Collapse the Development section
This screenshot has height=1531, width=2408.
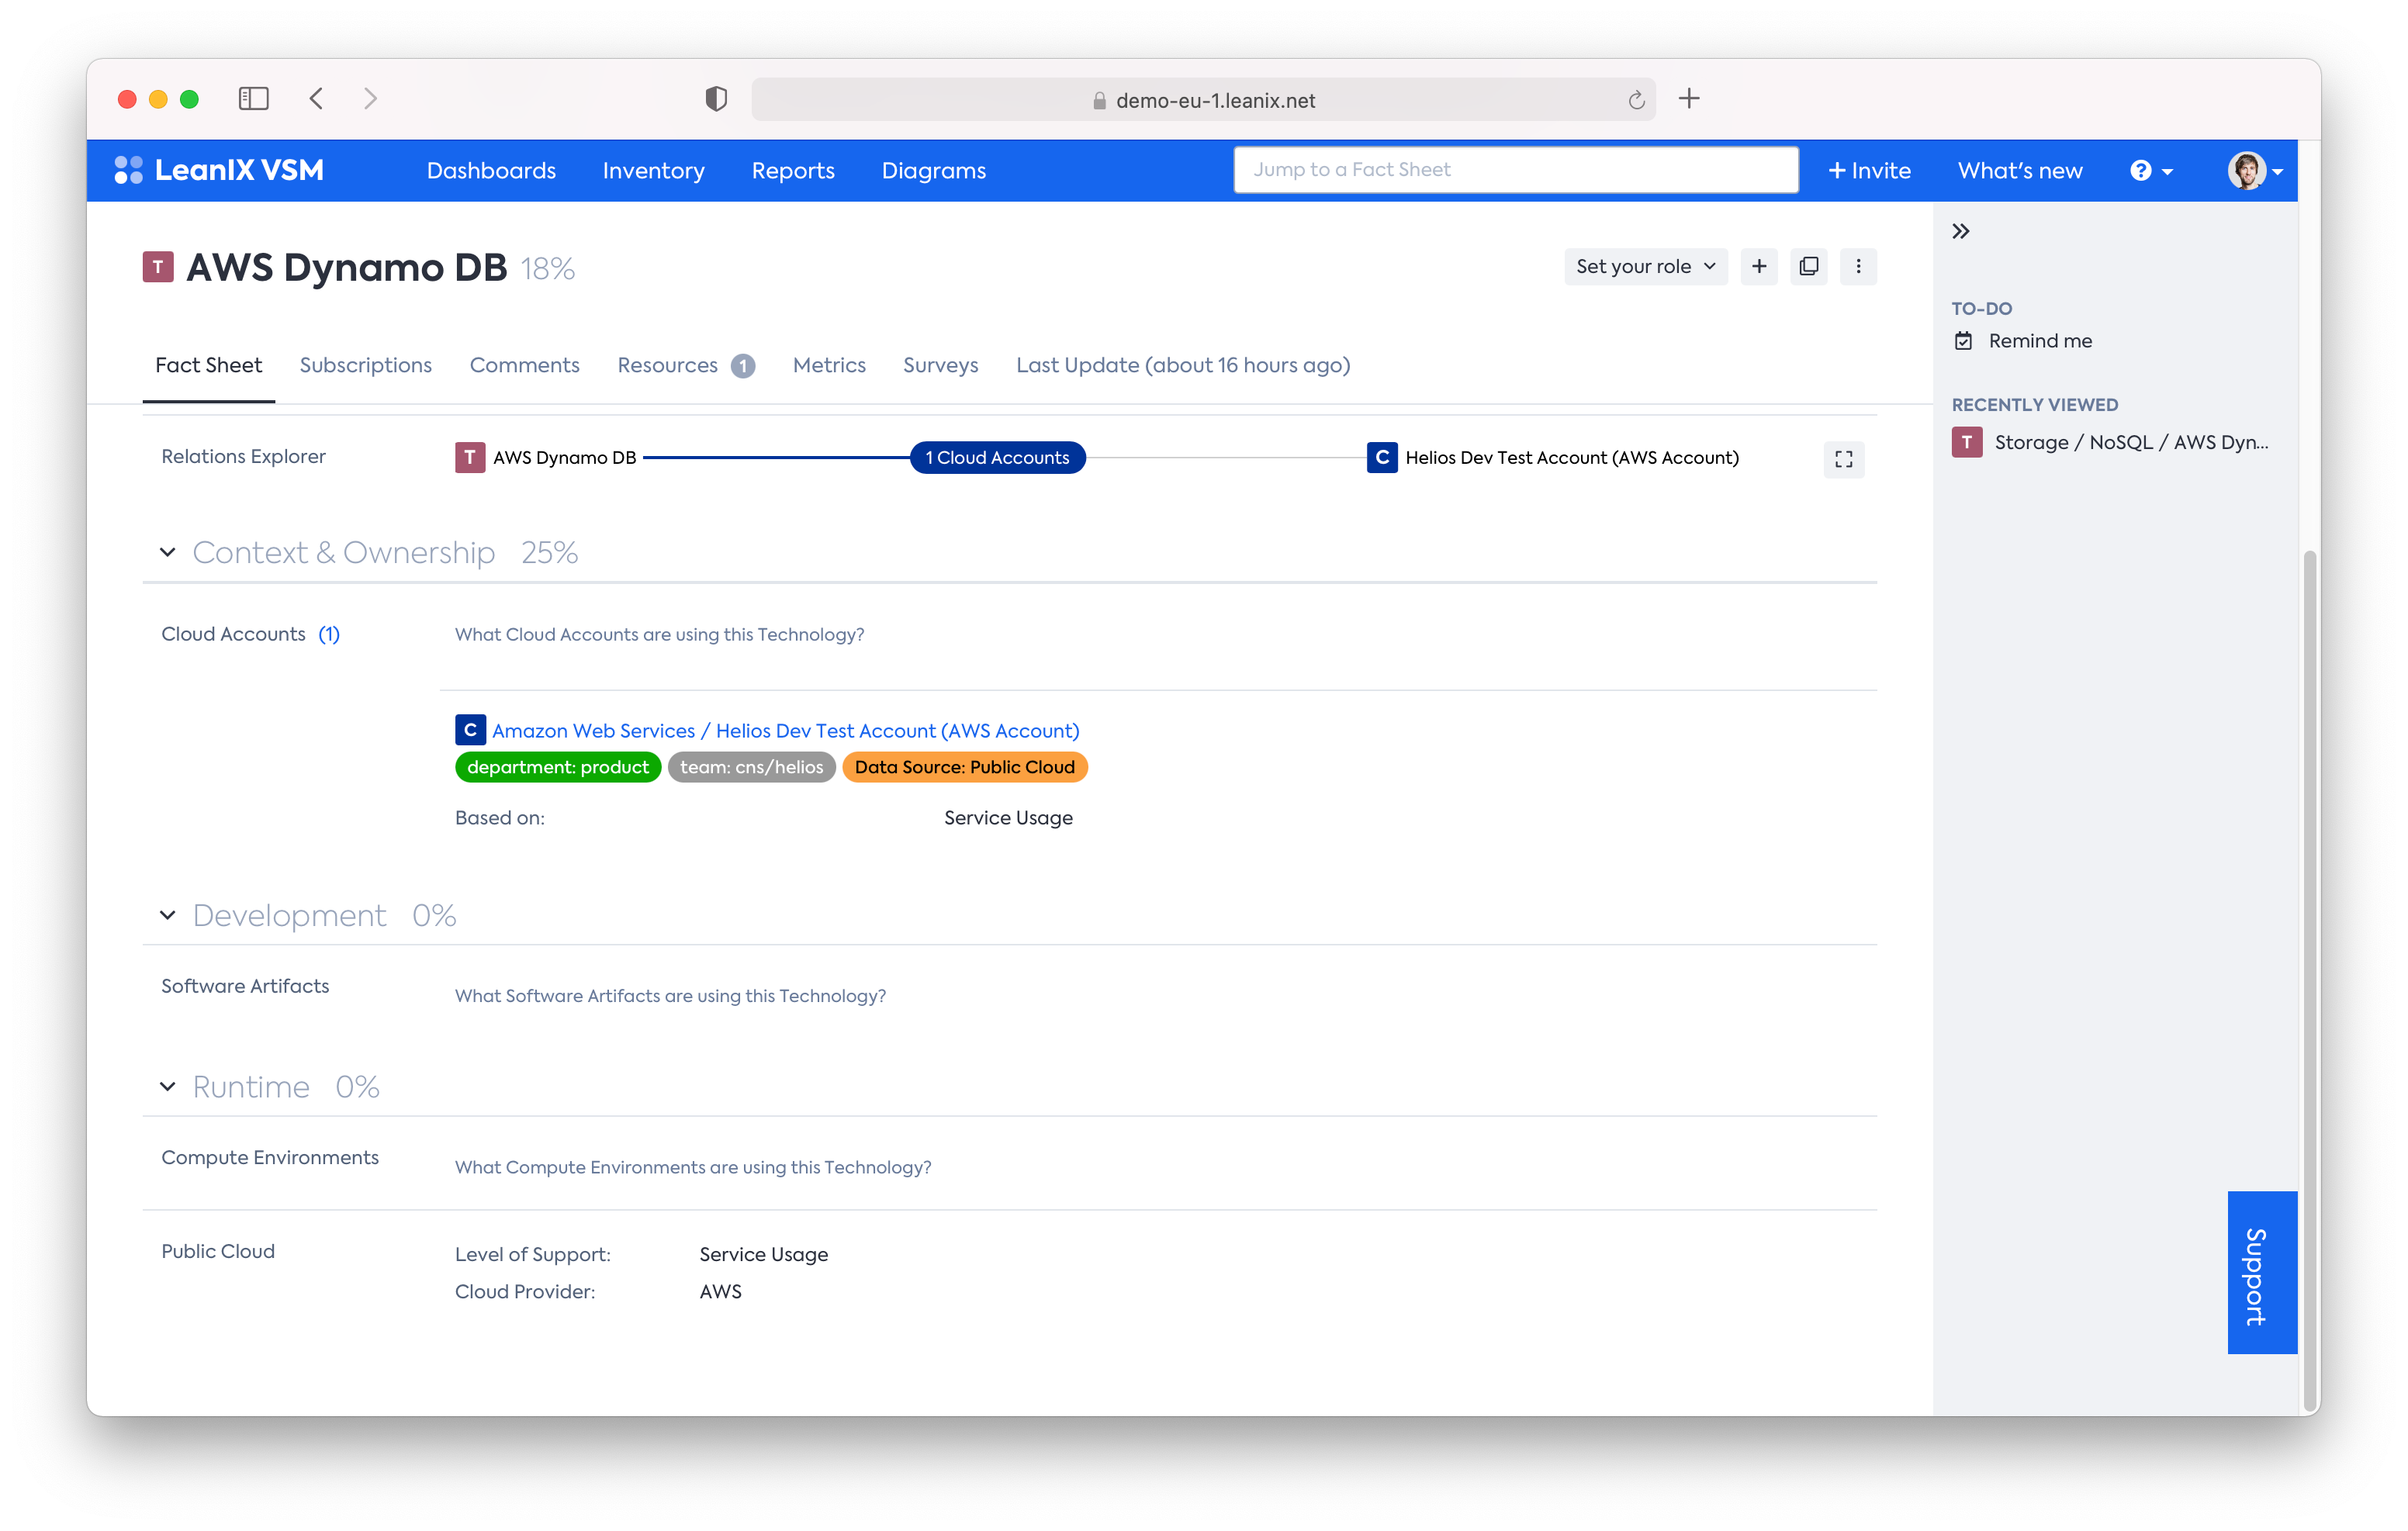[x=167, y=915]
